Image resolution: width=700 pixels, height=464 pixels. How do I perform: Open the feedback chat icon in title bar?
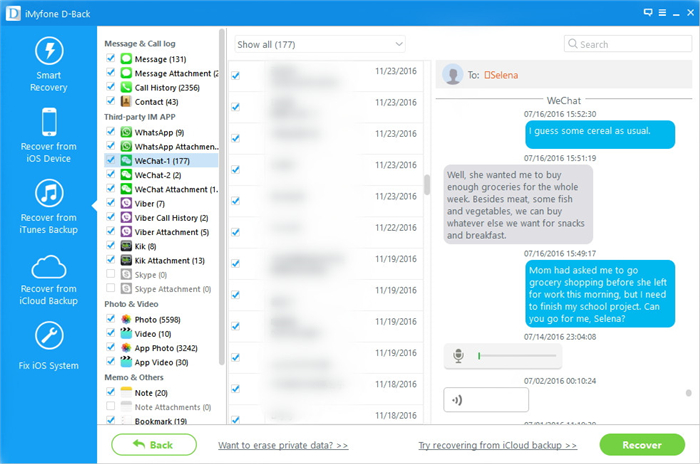click(648, 13)
